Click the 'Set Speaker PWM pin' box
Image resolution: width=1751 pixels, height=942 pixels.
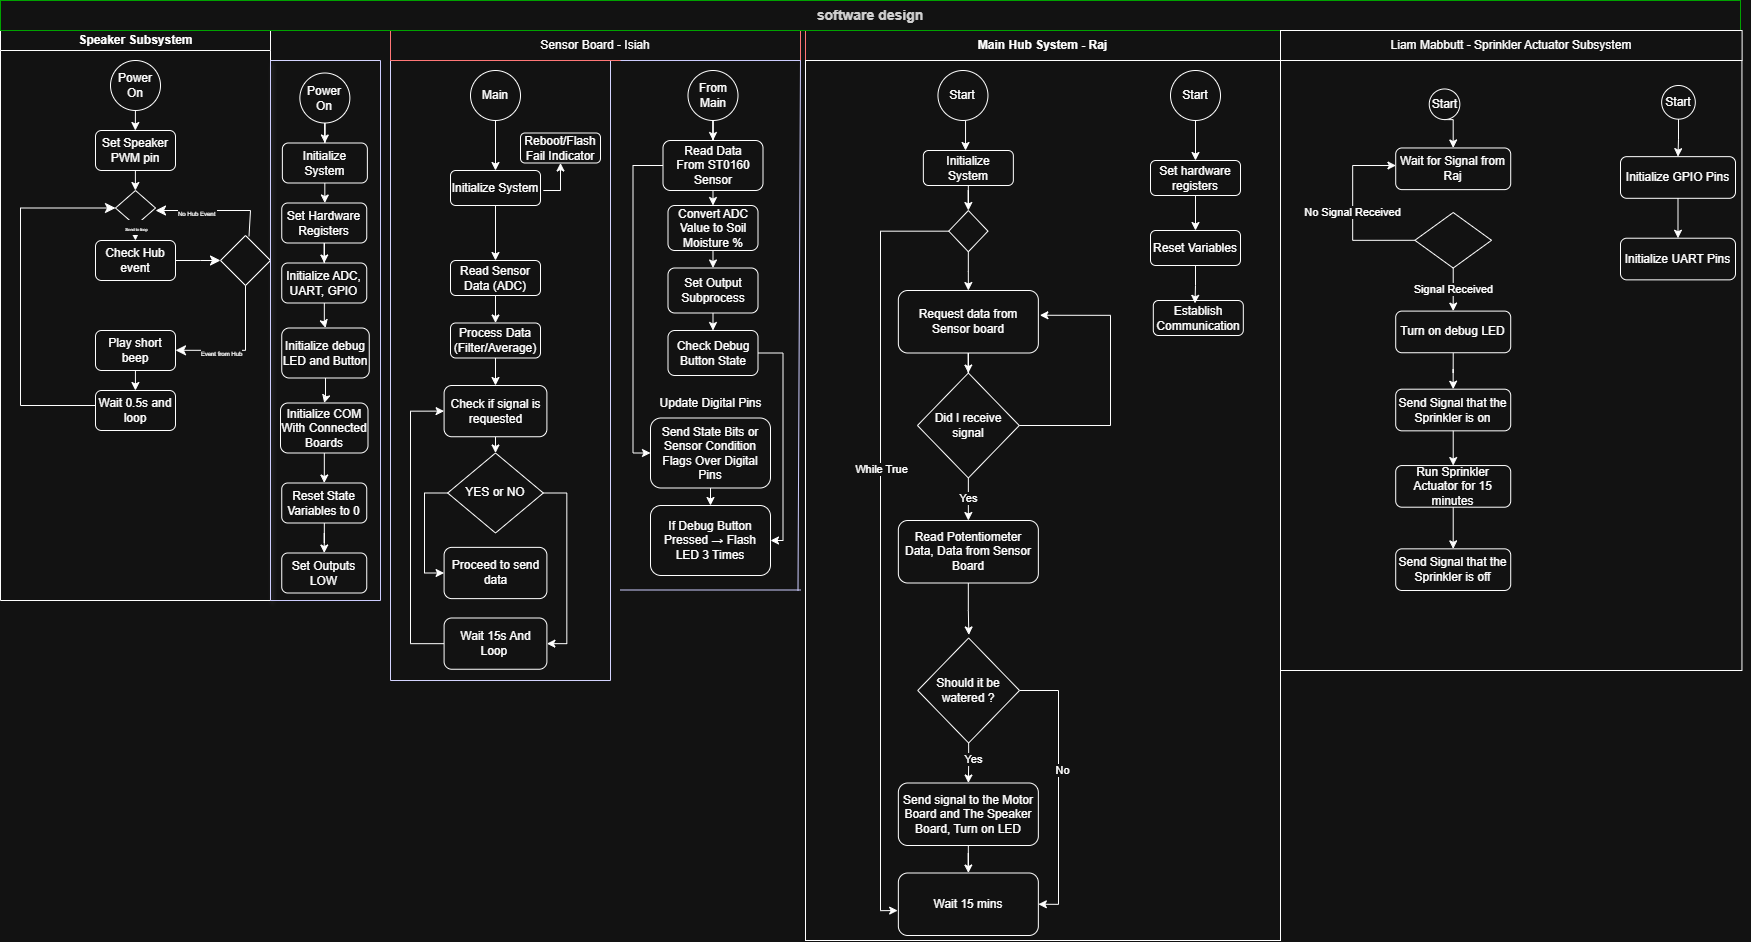point(134,150)
